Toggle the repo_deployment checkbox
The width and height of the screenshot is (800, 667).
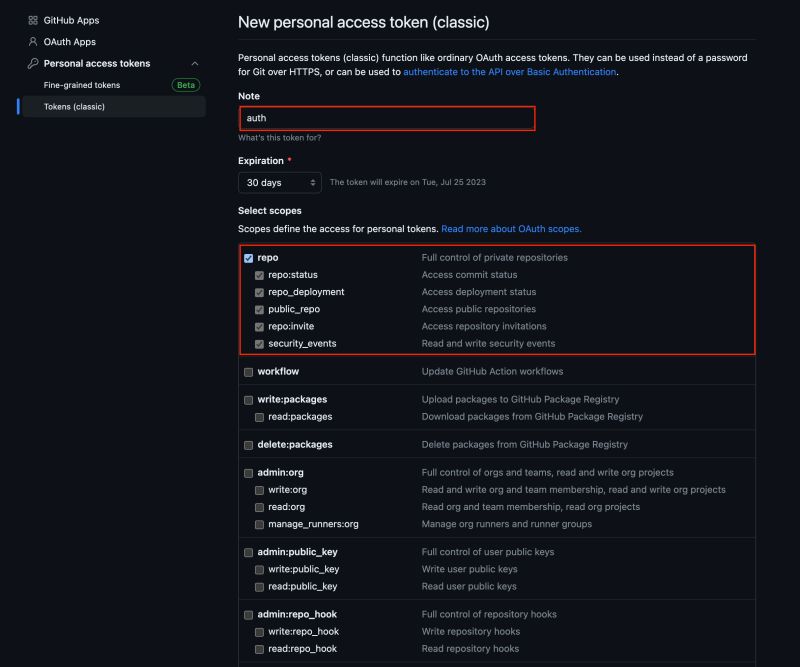click(259, 292)
